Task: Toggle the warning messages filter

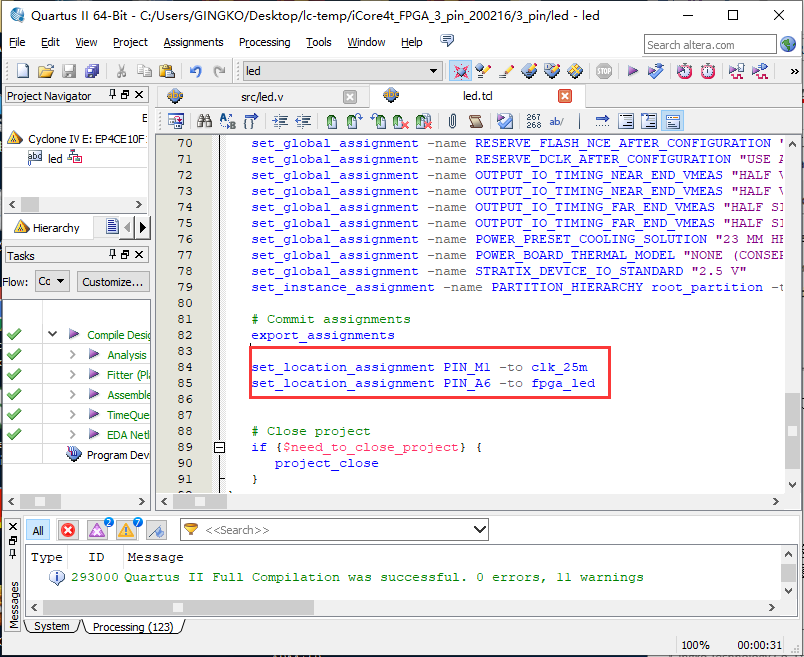Action: [x=126, y=530]
